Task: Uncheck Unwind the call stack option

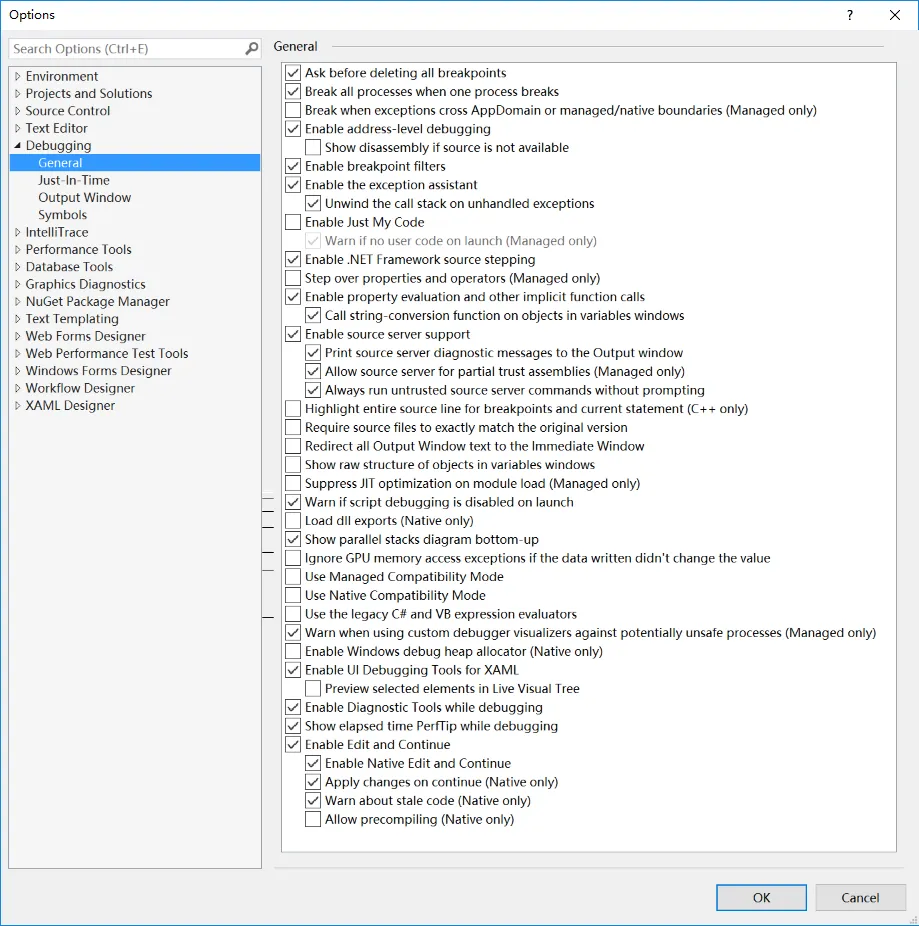Action: click(x=313, y=203)
